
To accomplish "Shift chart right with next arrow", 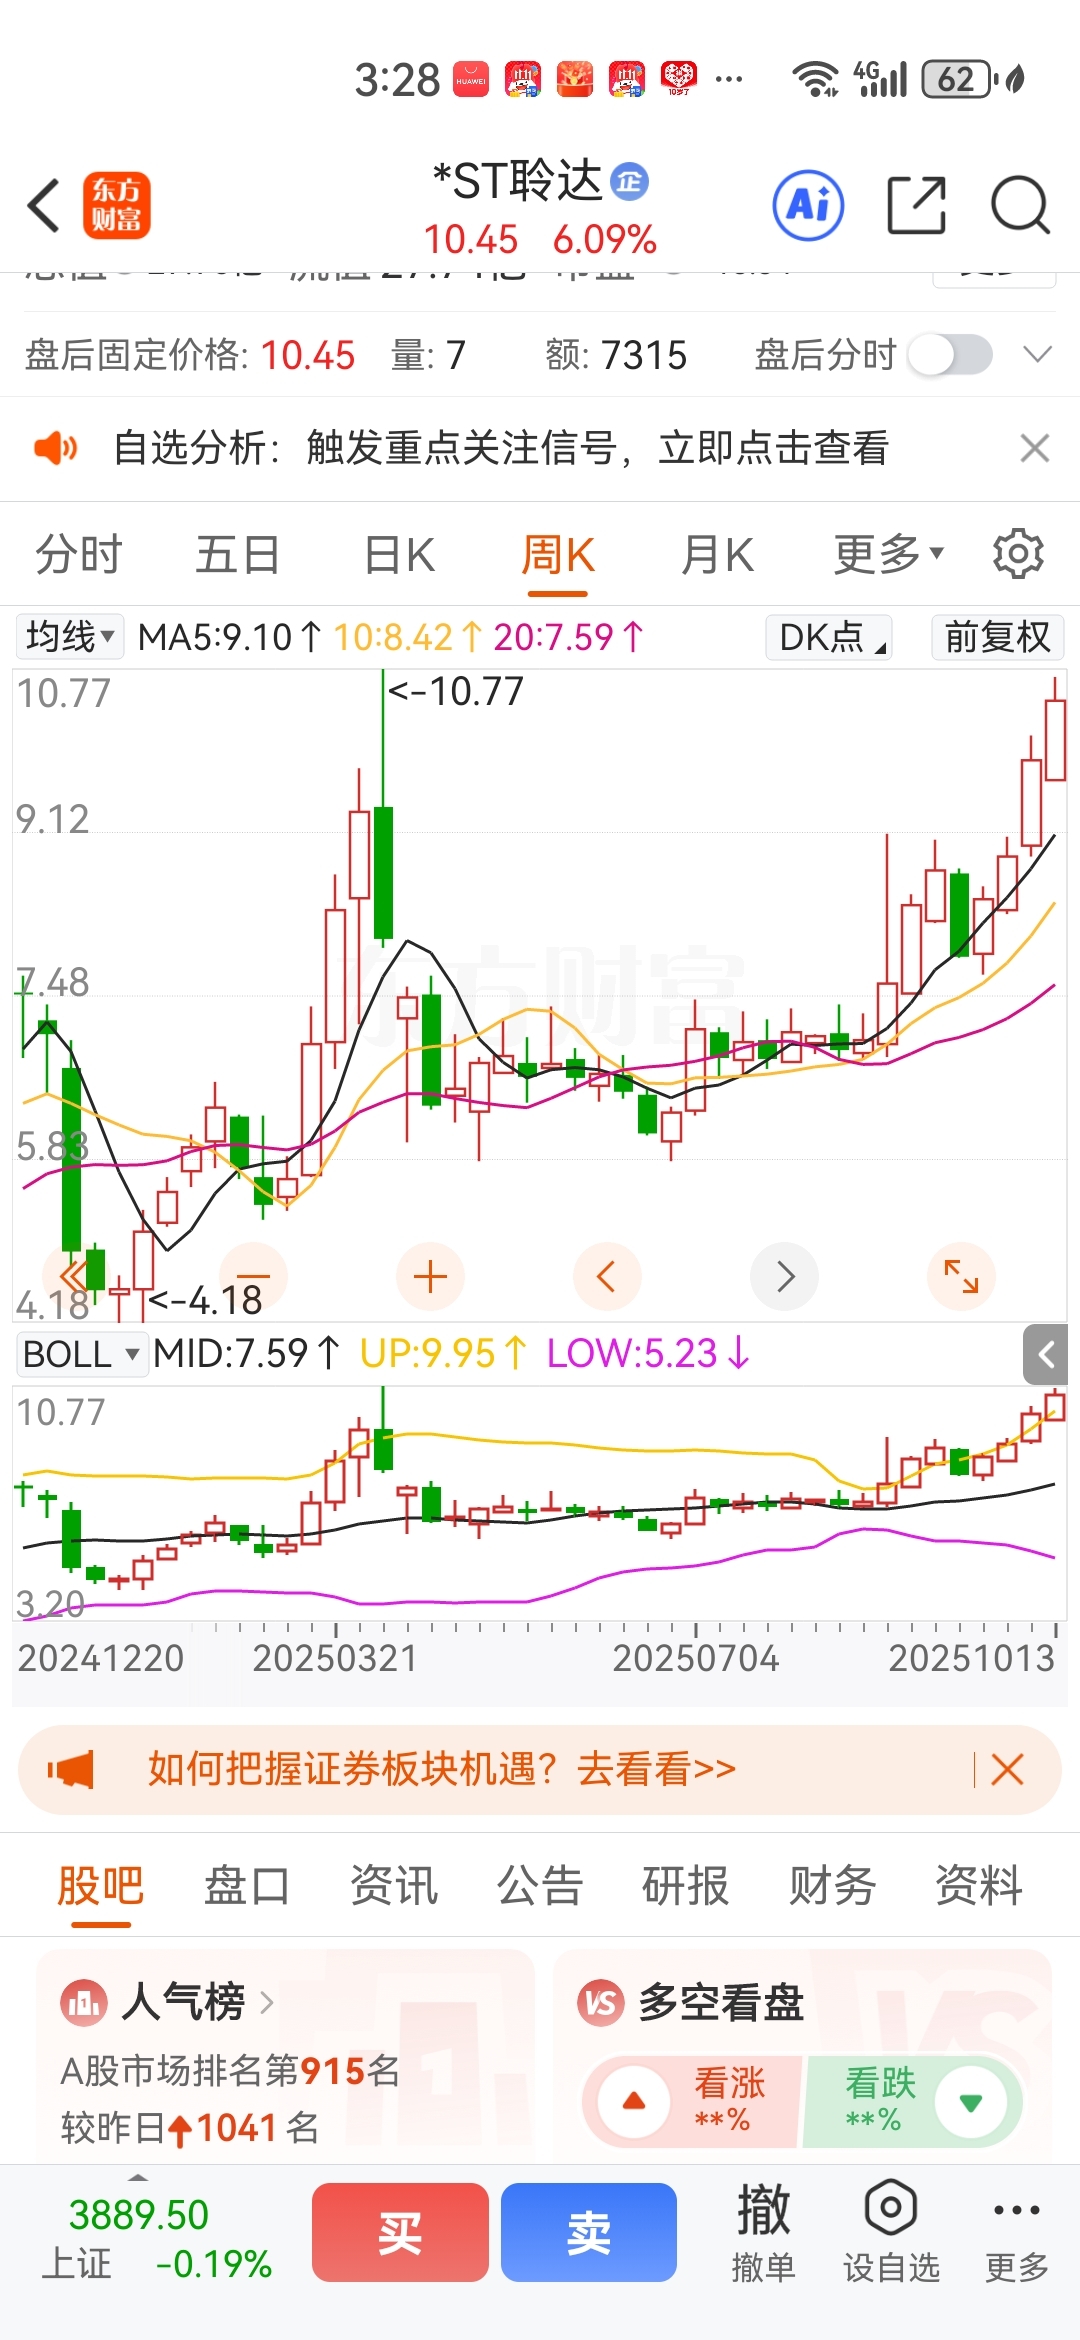I will click(785, 1276).
